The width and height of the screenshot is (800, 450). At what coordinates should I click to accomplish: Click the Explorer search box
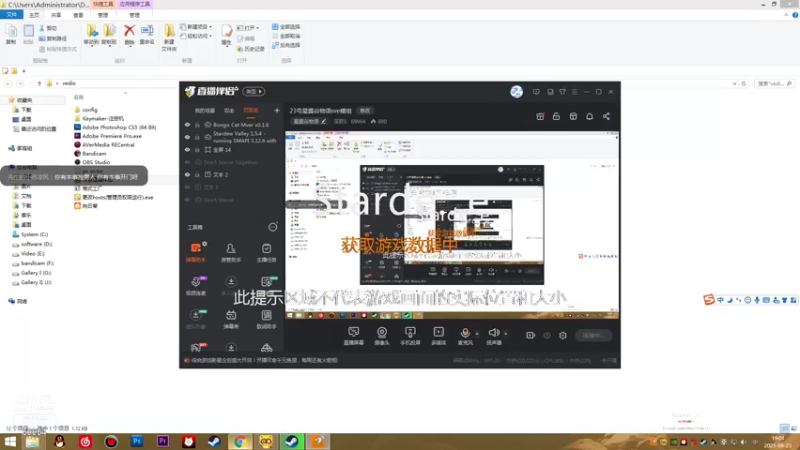tap(773, 84)
